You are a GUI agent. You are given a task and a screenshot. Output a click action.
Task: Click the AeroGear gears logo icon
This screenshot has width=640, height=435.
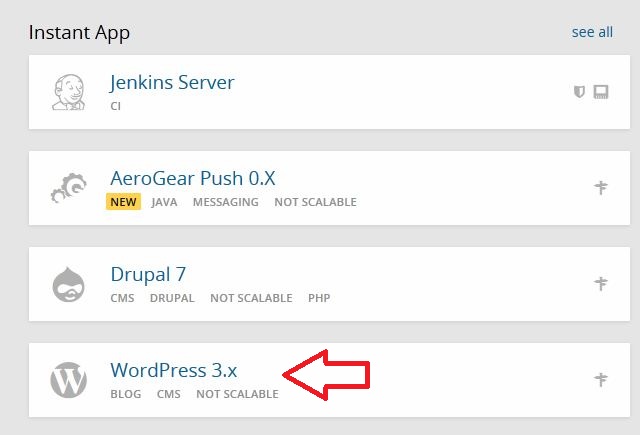69,188
